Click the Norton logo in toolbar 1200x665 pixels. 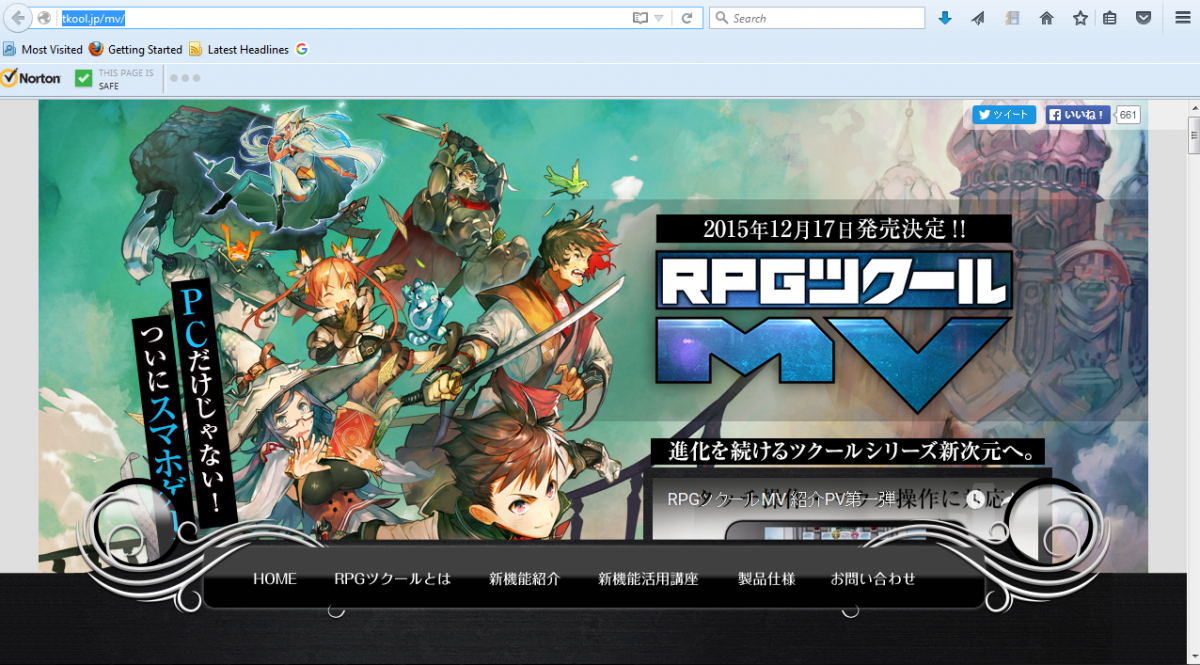32,78
